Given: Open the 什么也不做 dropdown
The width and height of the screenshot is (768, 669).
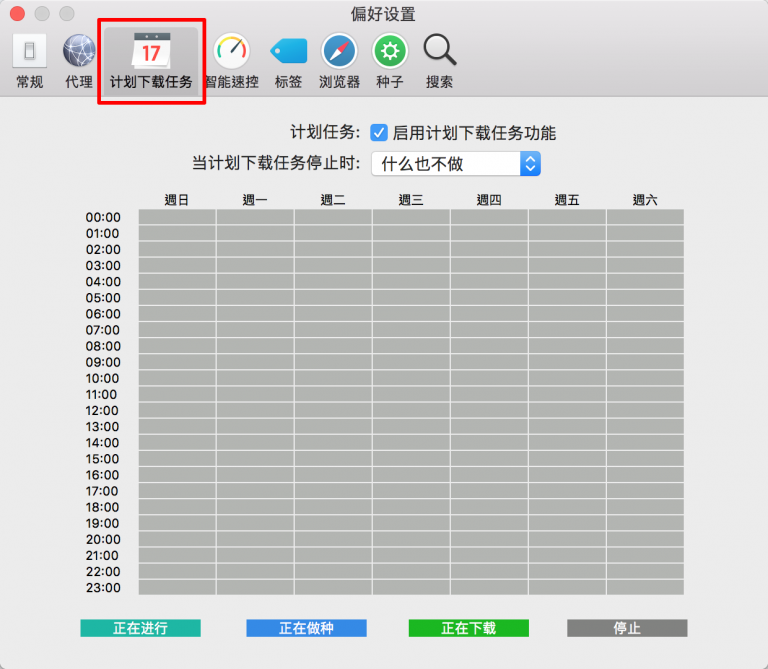Looking at the screenshot, I should pyautogui.click(x=456, y=164).
